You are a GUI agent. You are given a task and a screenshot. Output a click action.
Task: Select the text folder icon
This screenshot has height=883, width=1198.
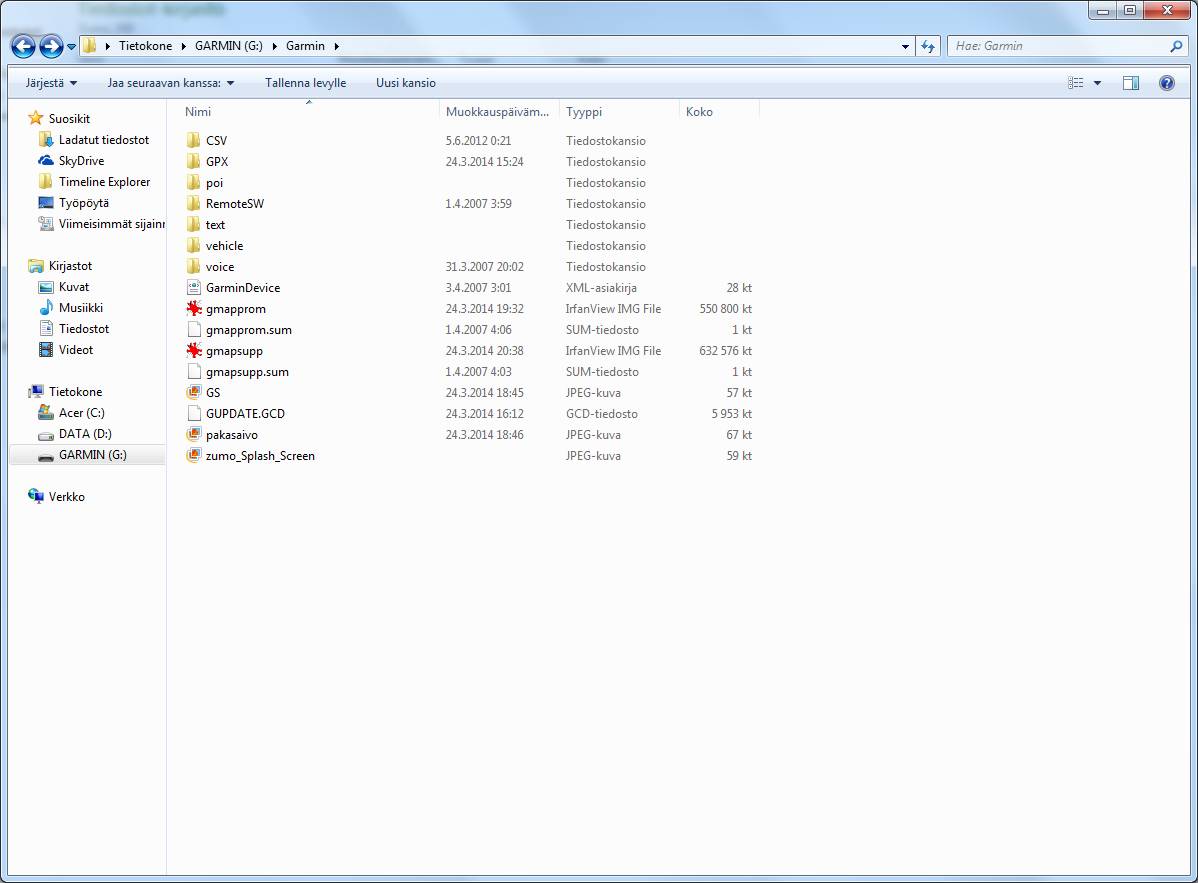194,225
